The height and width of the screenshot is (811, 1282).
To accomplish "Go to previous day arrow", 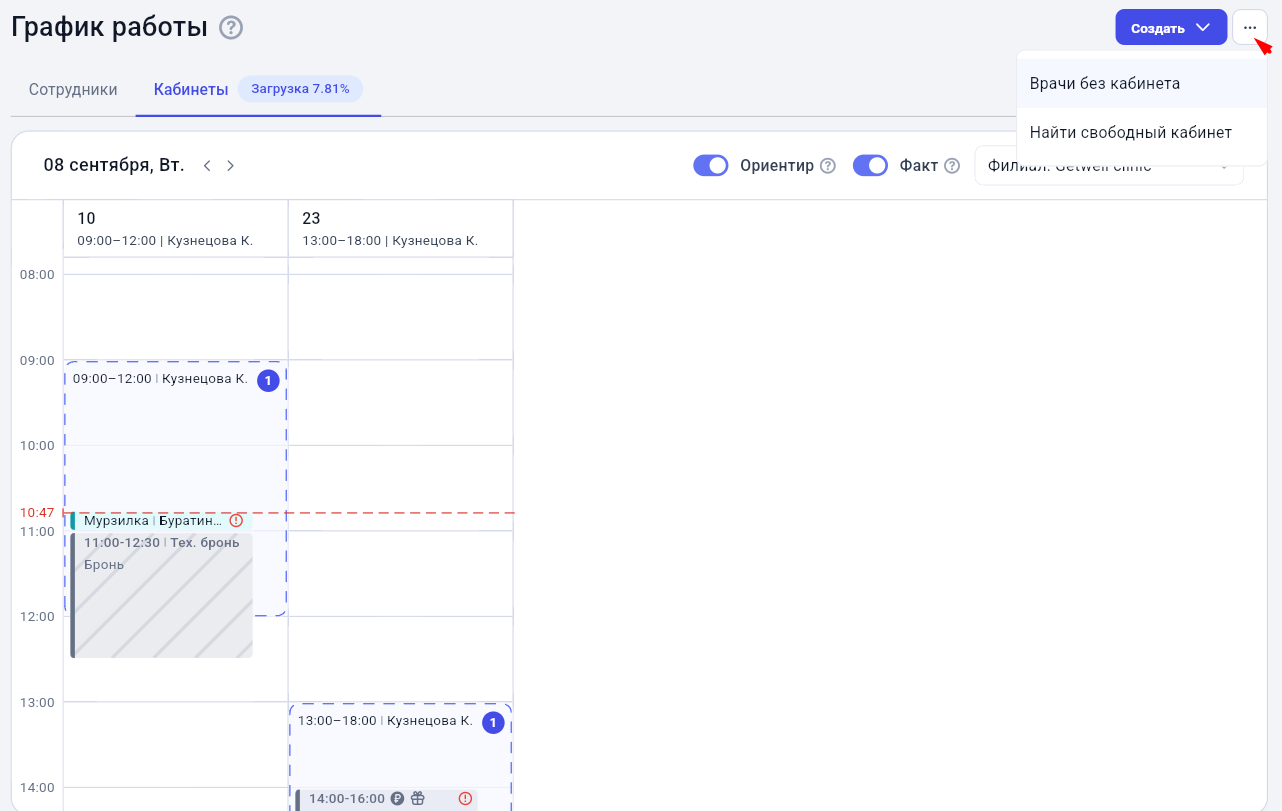I will tap(207, 165).
